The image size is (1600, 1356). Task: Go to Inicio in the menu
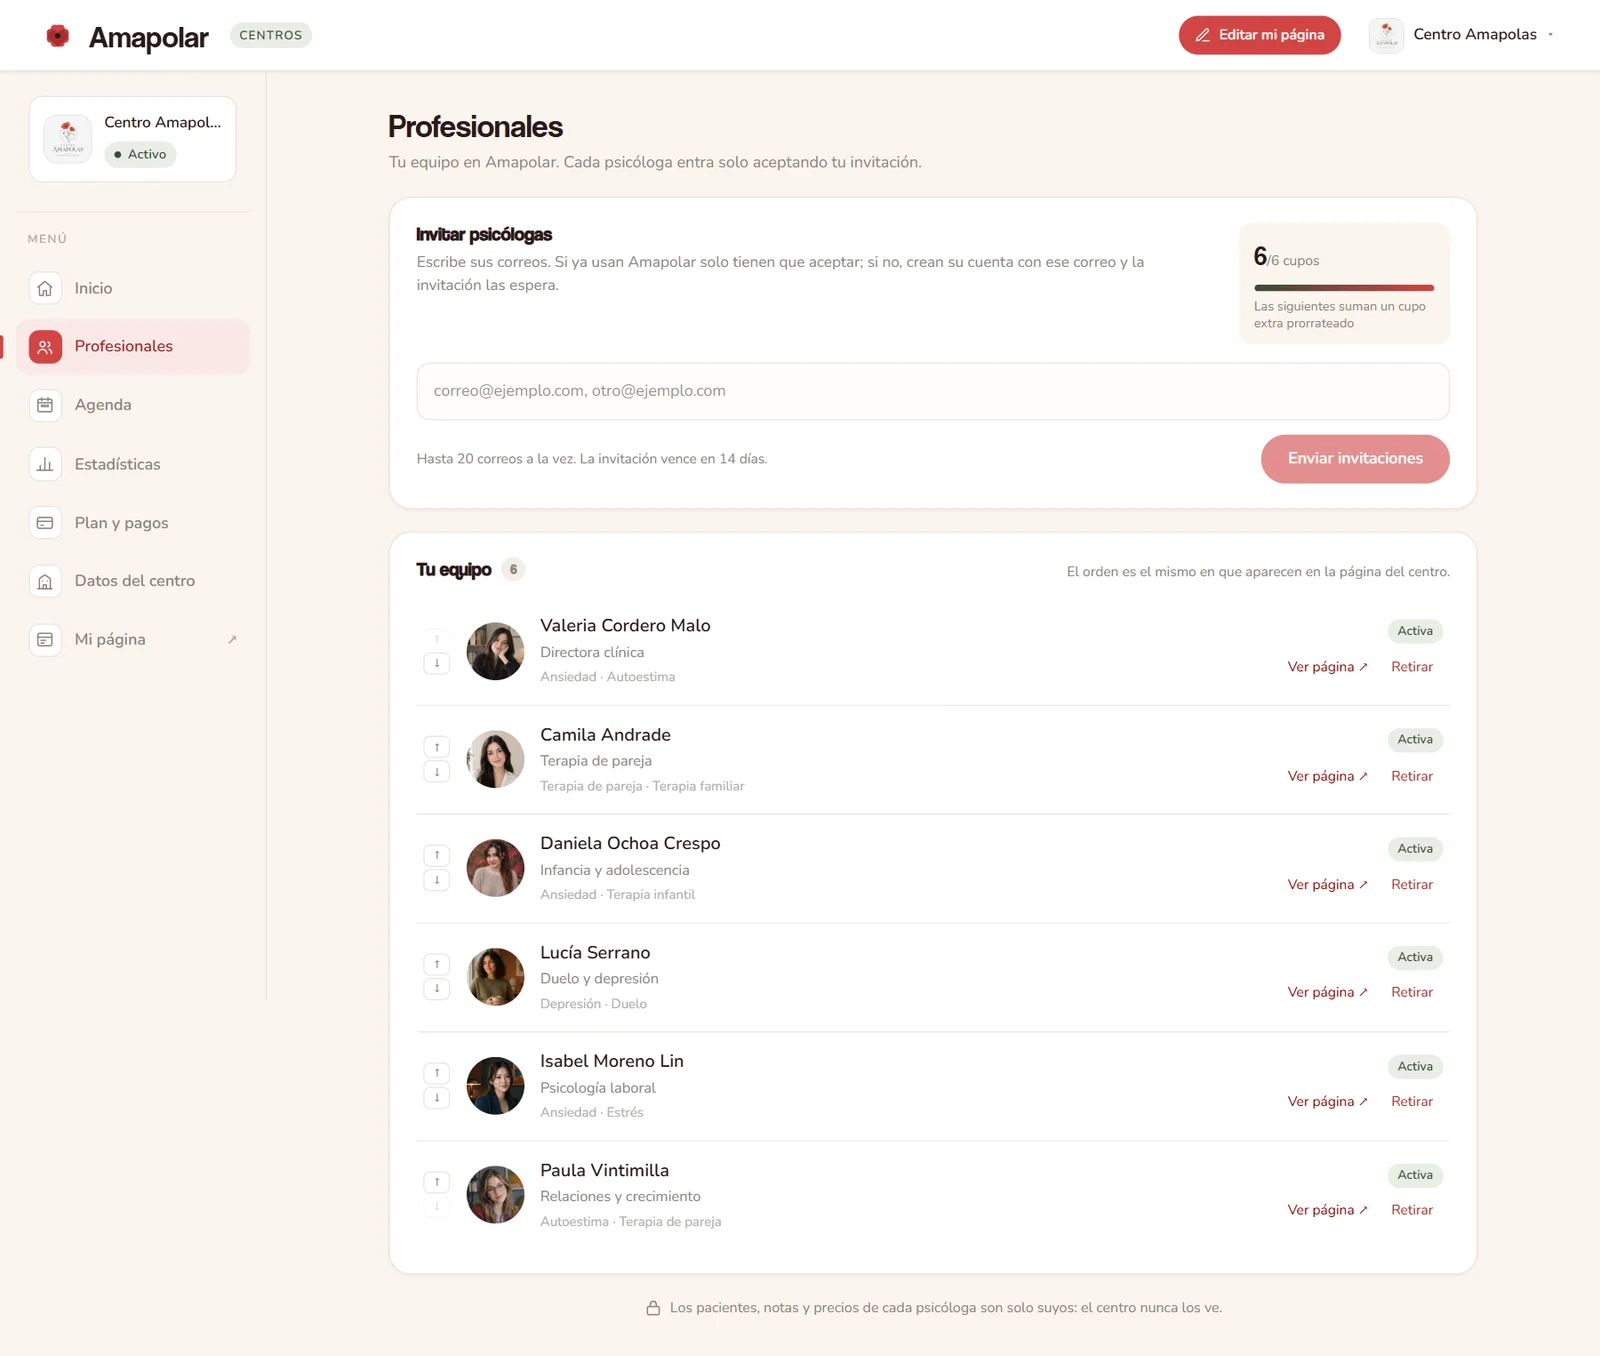[132, 288]
